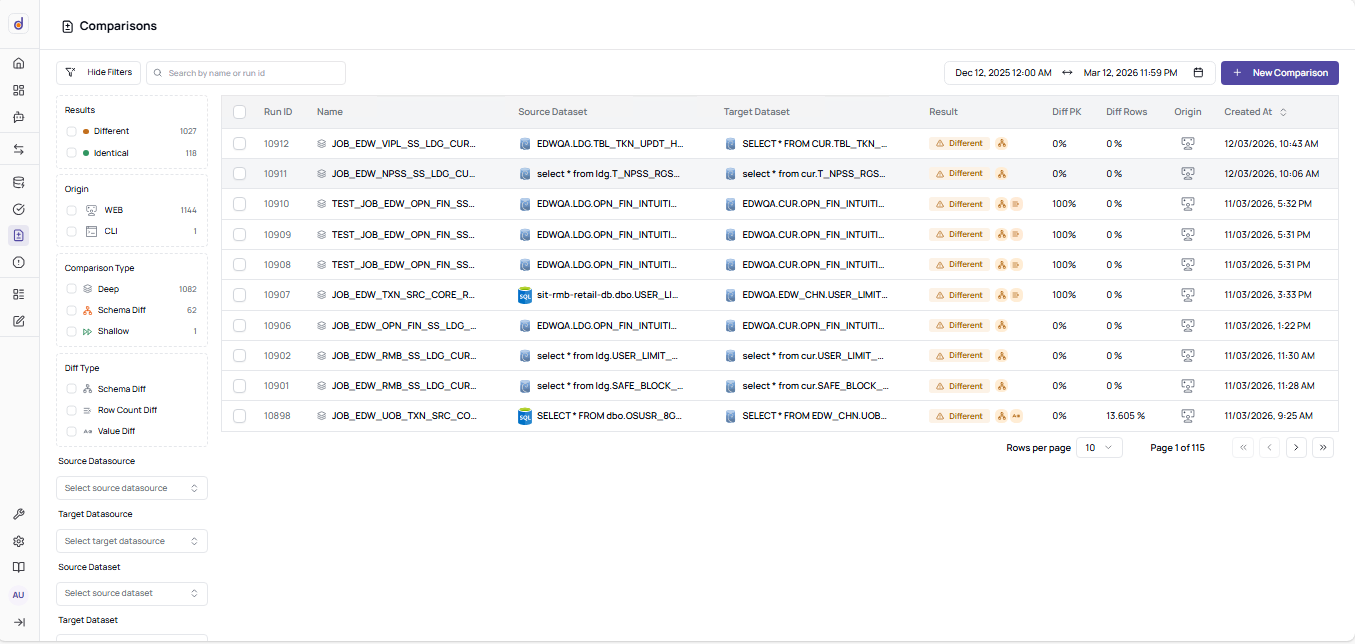Expand the Select target dataset dropdown

click(131, 639)
